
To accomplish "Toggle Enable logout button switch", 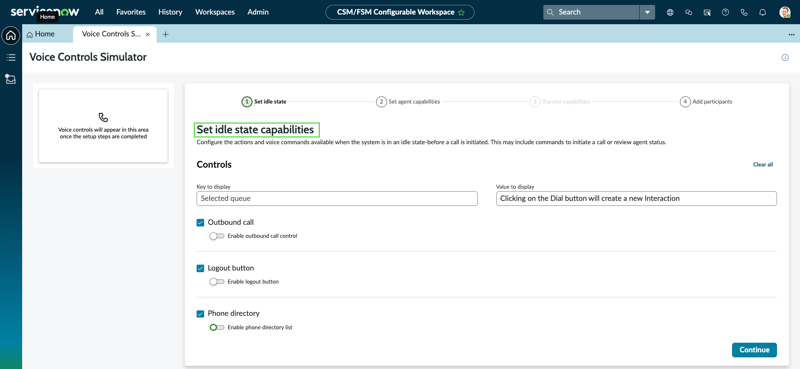I will coord(217,282).
